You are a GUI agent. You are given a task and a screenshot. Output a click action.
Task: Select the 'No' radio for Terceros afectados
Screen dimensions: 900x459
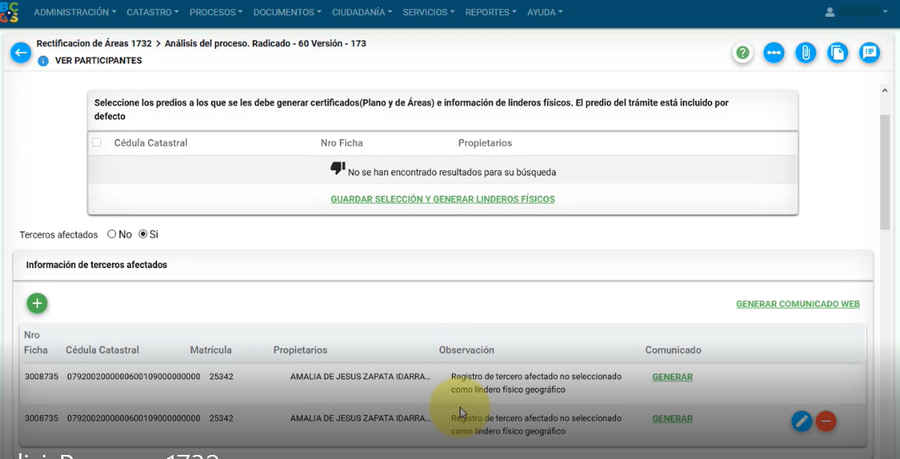[x=112, y=234]
